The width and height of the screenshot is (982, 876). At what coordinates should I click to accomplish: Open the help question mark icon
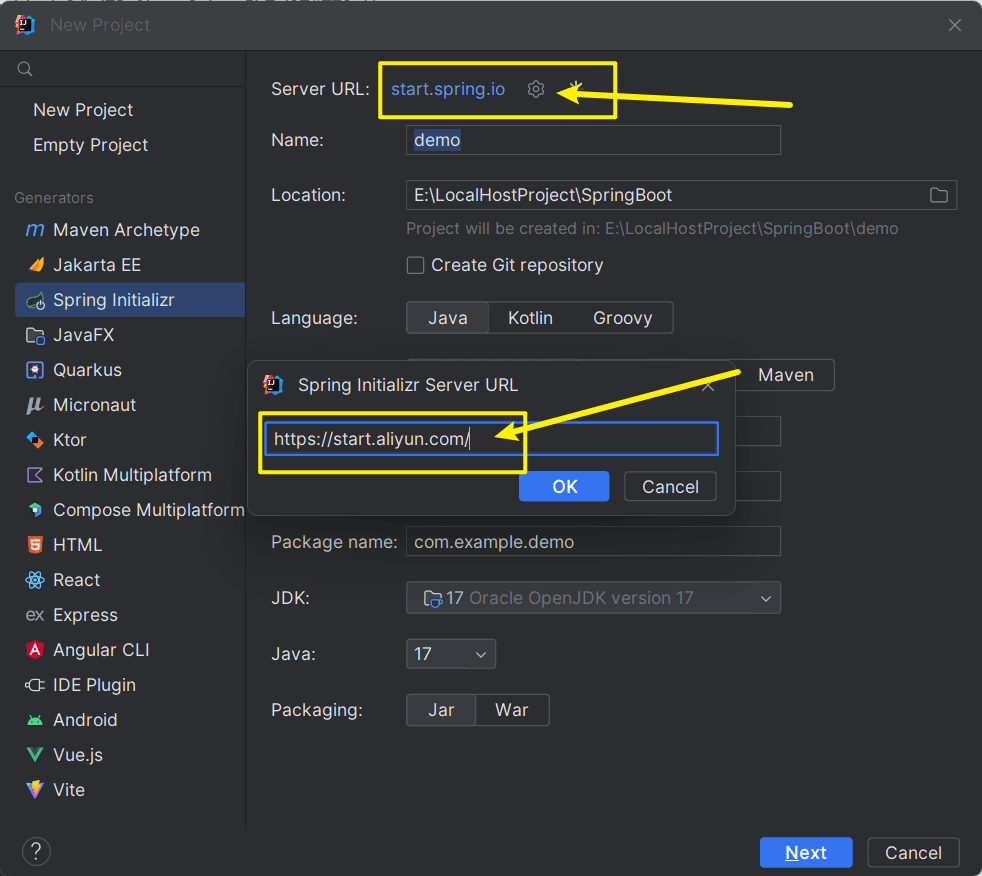(36, 852)
